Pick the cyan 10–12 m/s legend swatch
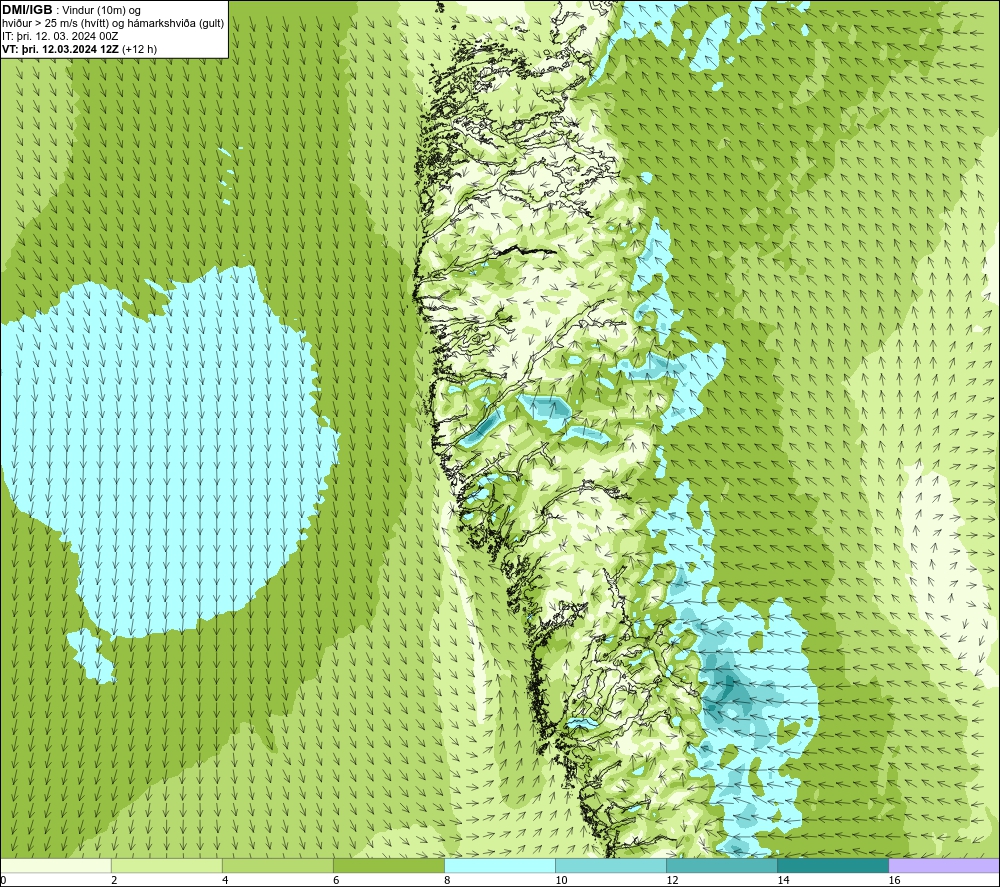The width and height of the screenshot is (1000, 887). click(611, 865)
